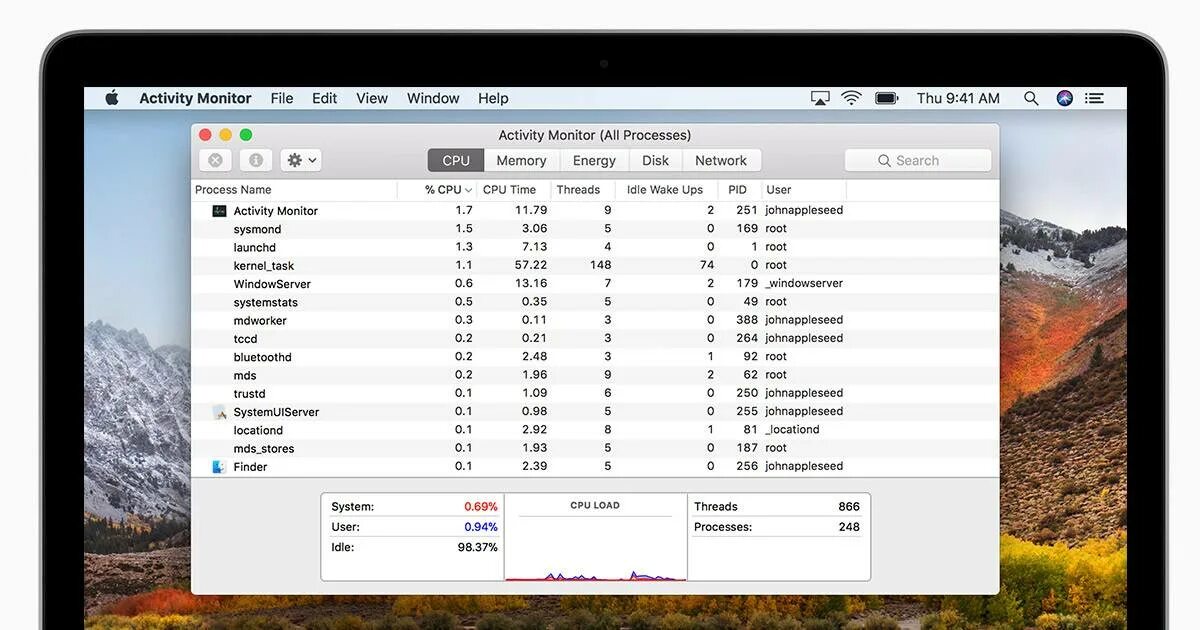The width and height of the screenshot is (1200, 630).
Task: Switch to the Memory tab
Action: pos(521,160)
